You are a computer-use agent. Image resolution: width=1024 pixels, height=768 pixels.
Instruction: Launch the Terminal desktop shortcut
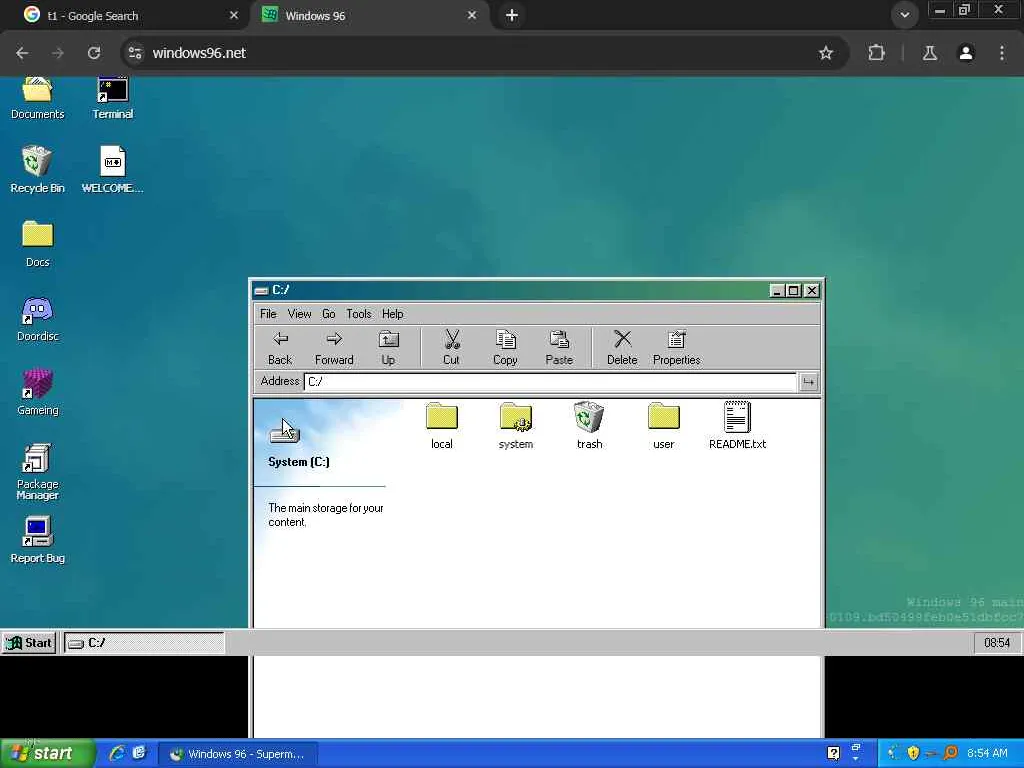click(112, 98)
